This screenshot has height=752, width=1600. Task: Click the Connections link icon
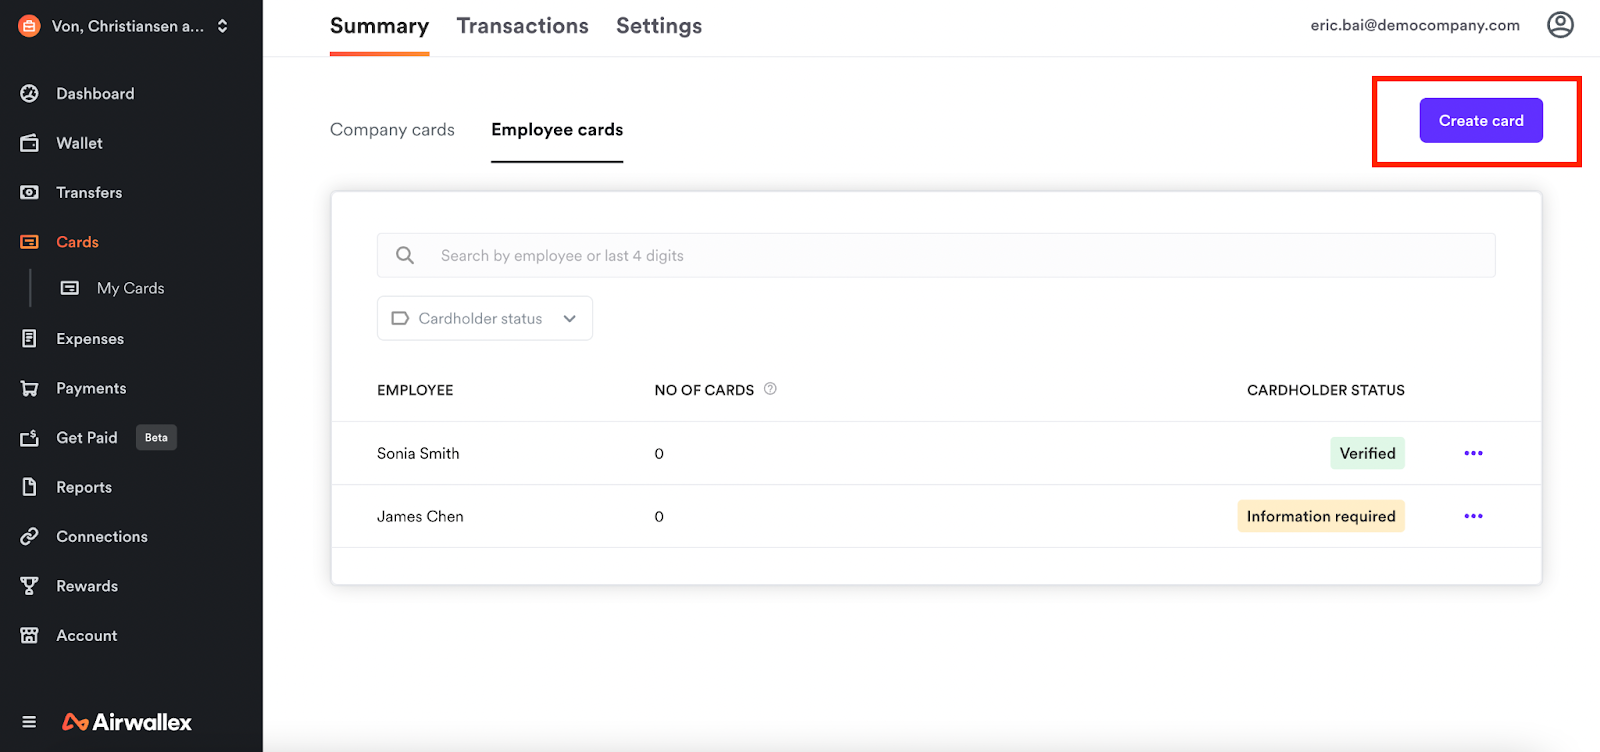29,536
